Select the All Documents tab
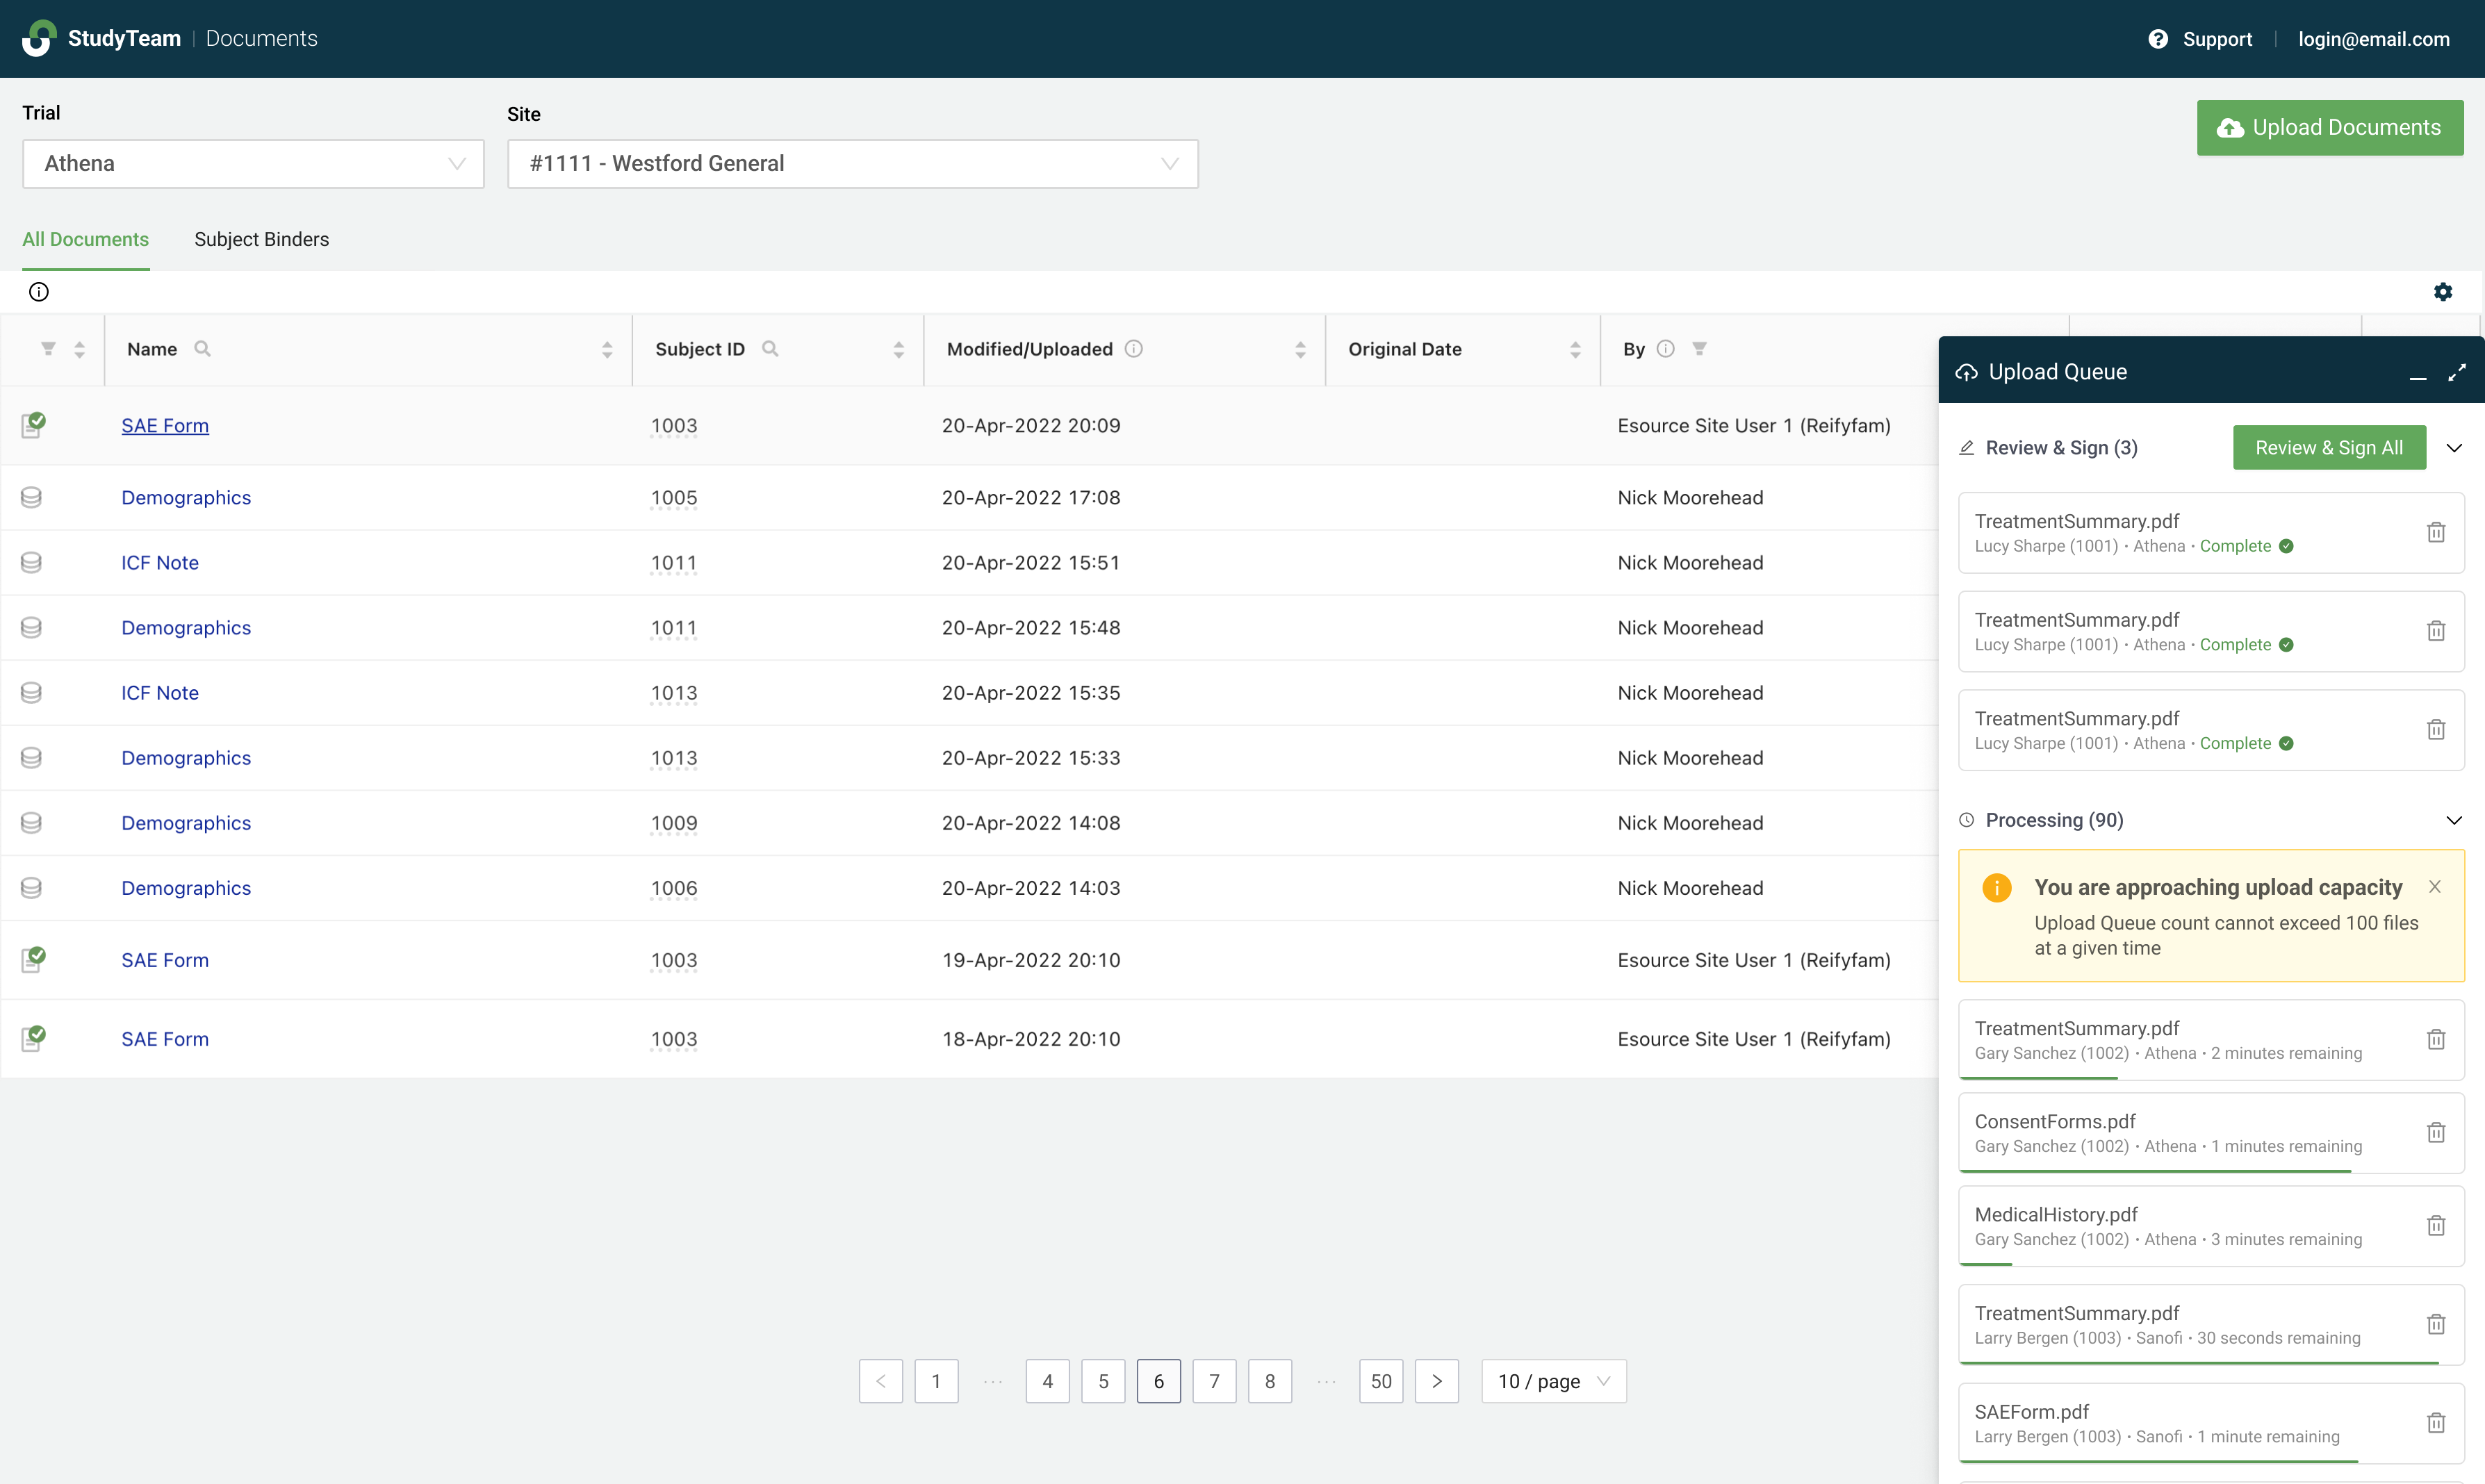The width and height of the screenshot is (2485, 1484). [x=85, y=239]
